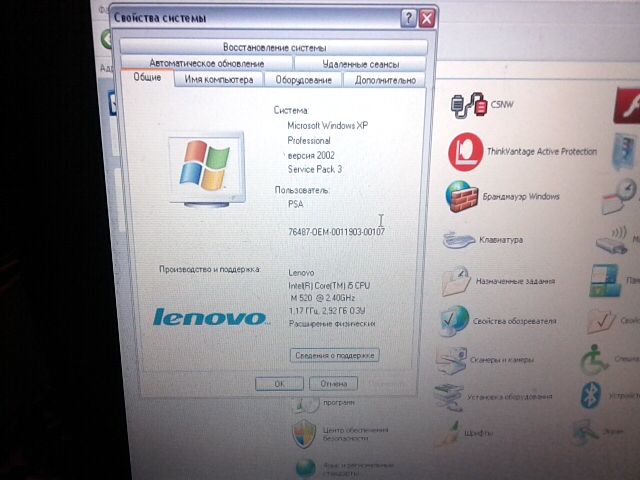This screenshot has height=480, width=640.
Task: Open the accessibility wheelchair icon
Action: [593, 360]
